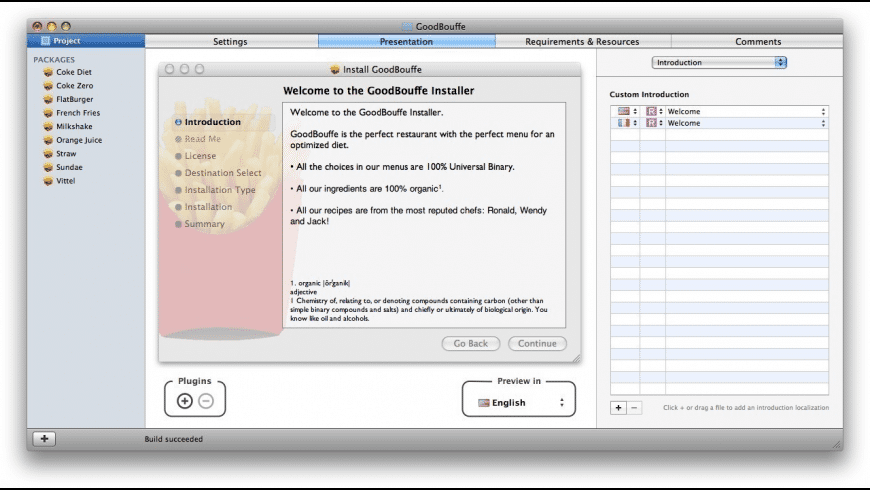Switch to the Presentation tab
Image resolution: width=870 pixels, height=490 pixels.
406,42
